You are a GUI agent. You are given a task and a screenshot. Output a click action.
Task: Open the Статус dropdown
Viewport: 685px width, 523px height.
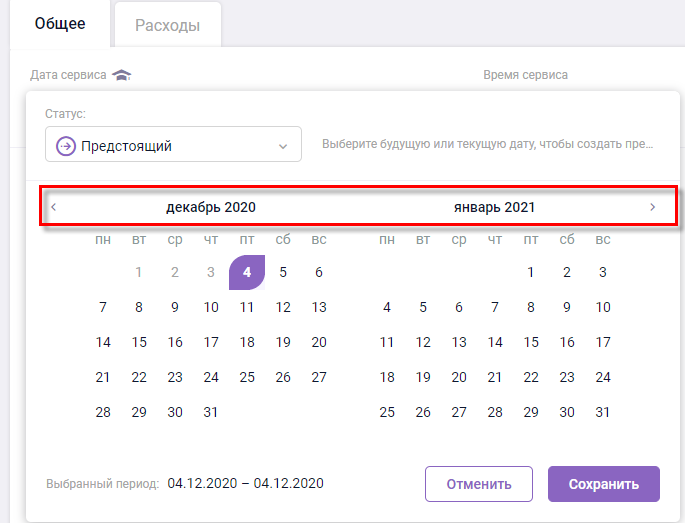pos(173,145)
